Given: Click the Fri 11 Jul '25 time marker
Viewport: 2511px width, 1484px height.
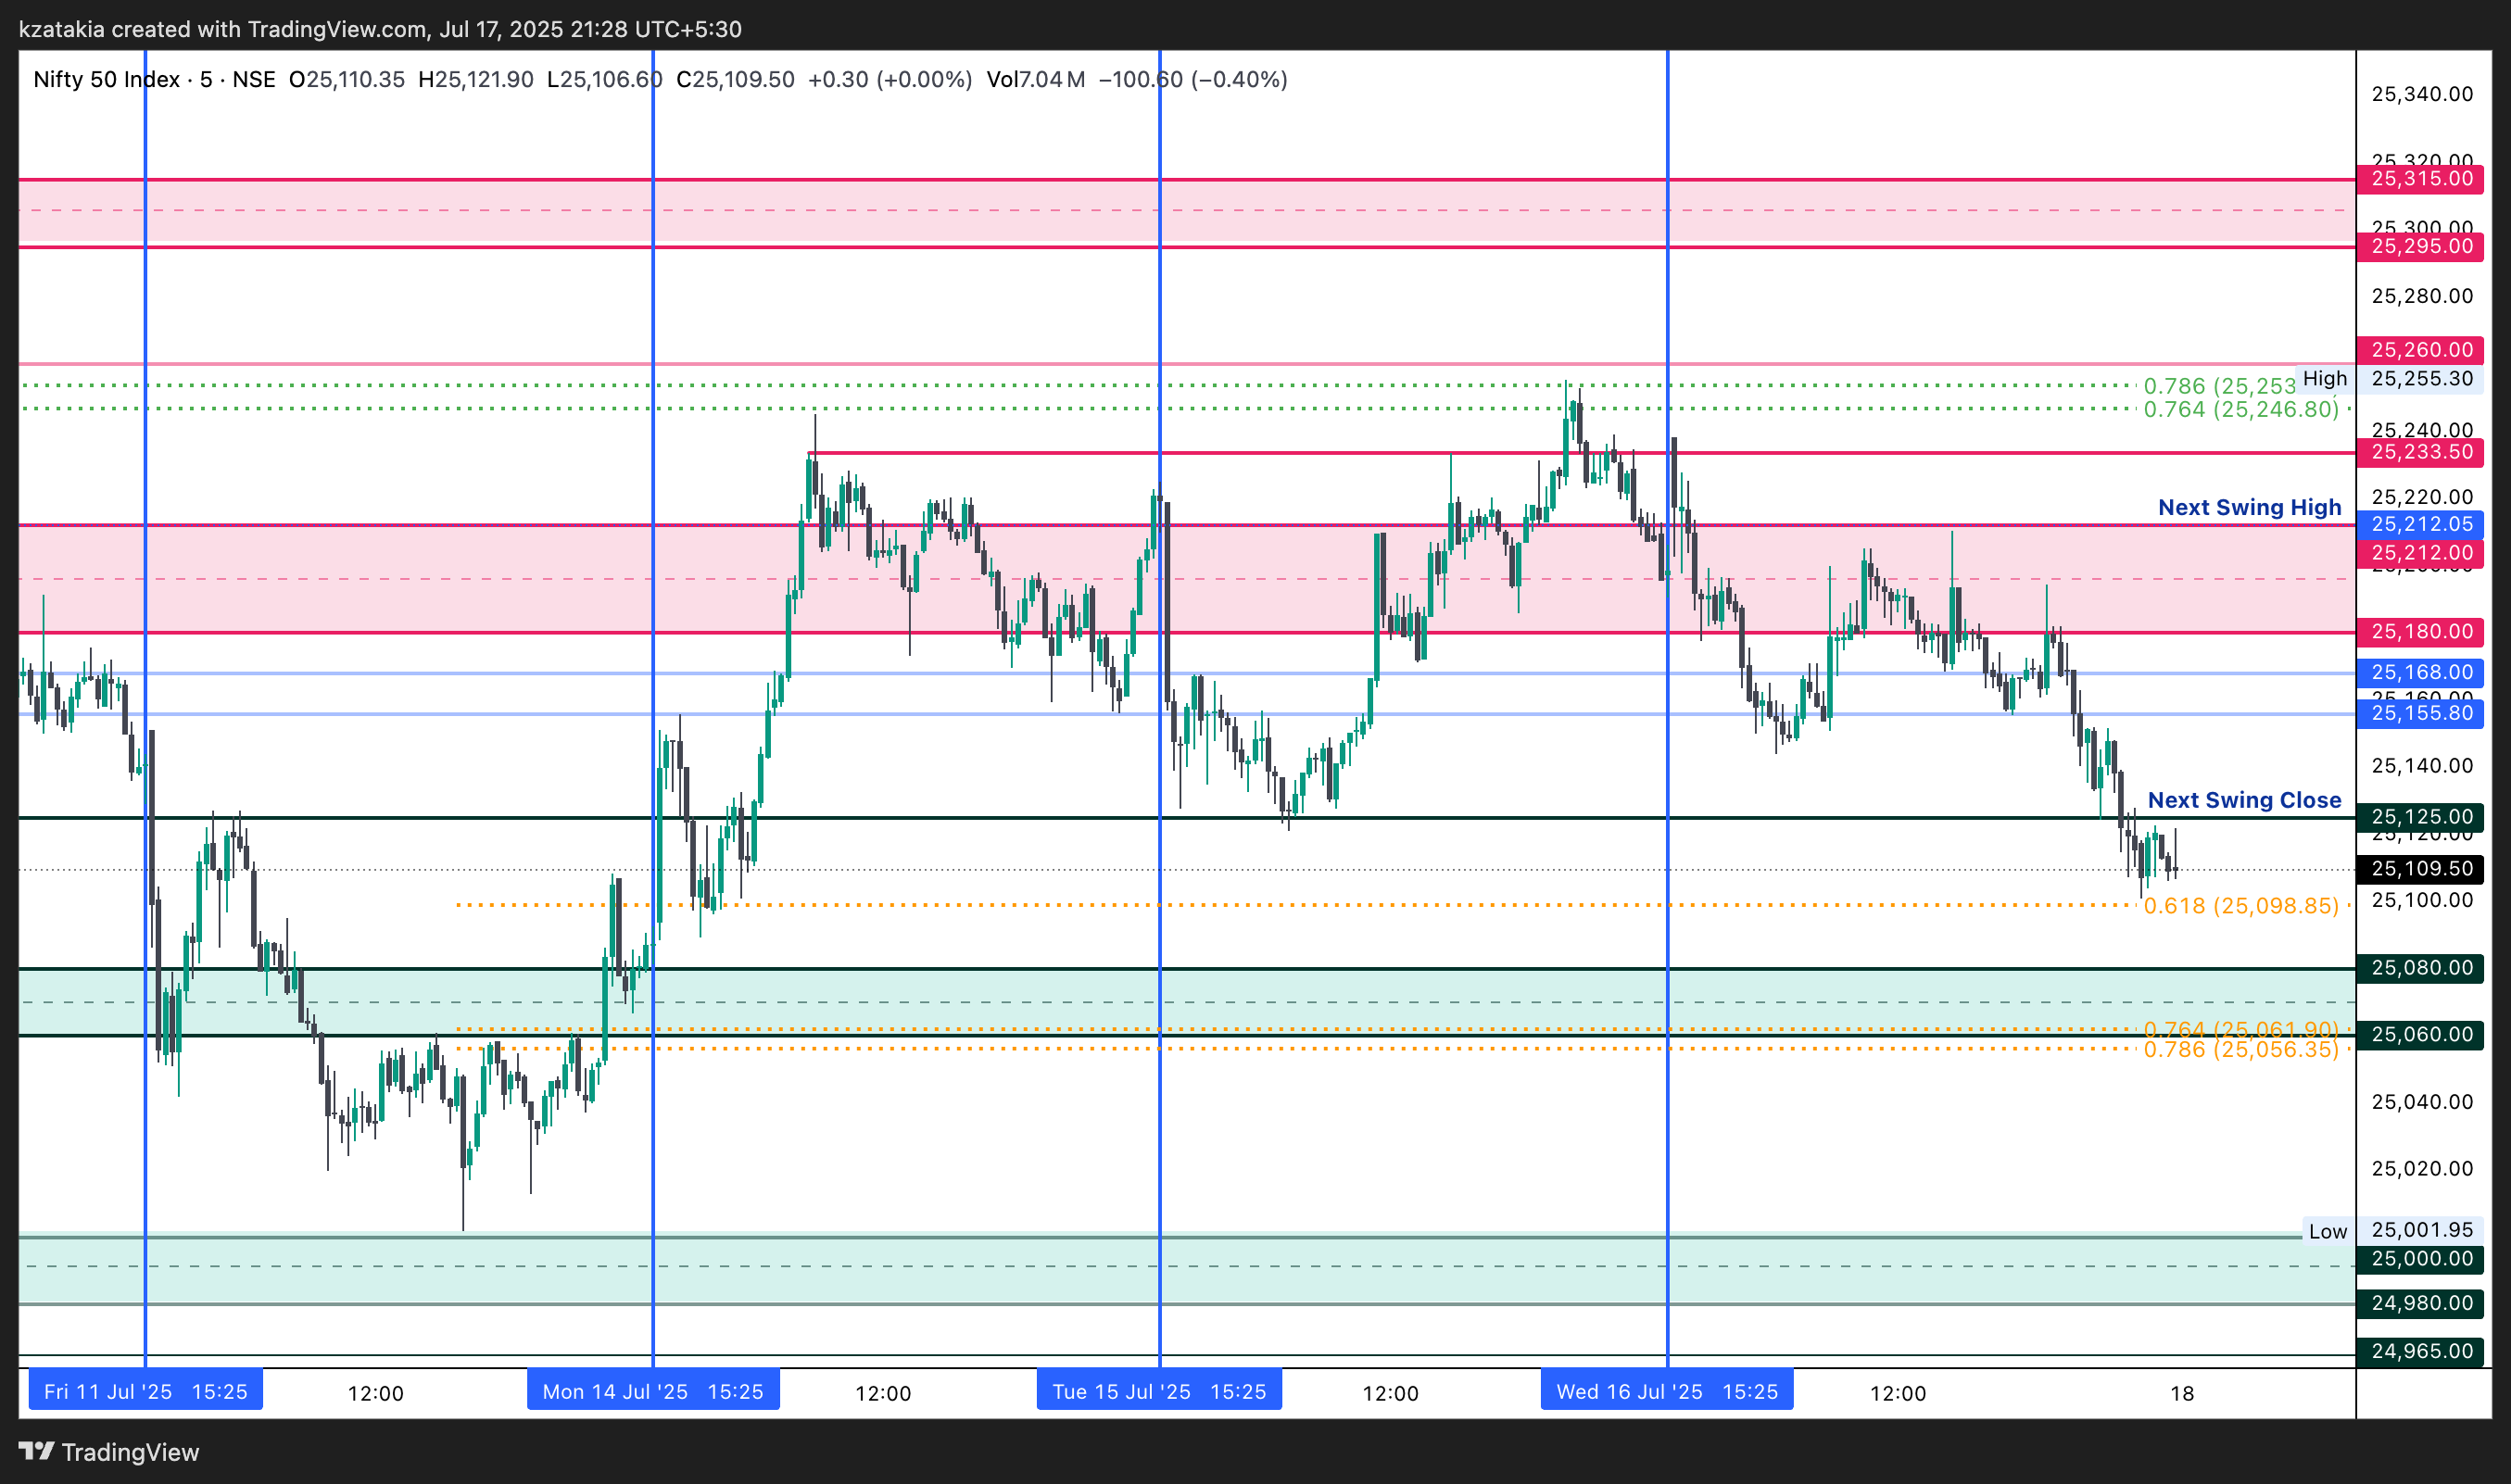Looking at the screenshot, I should 146,1392.
